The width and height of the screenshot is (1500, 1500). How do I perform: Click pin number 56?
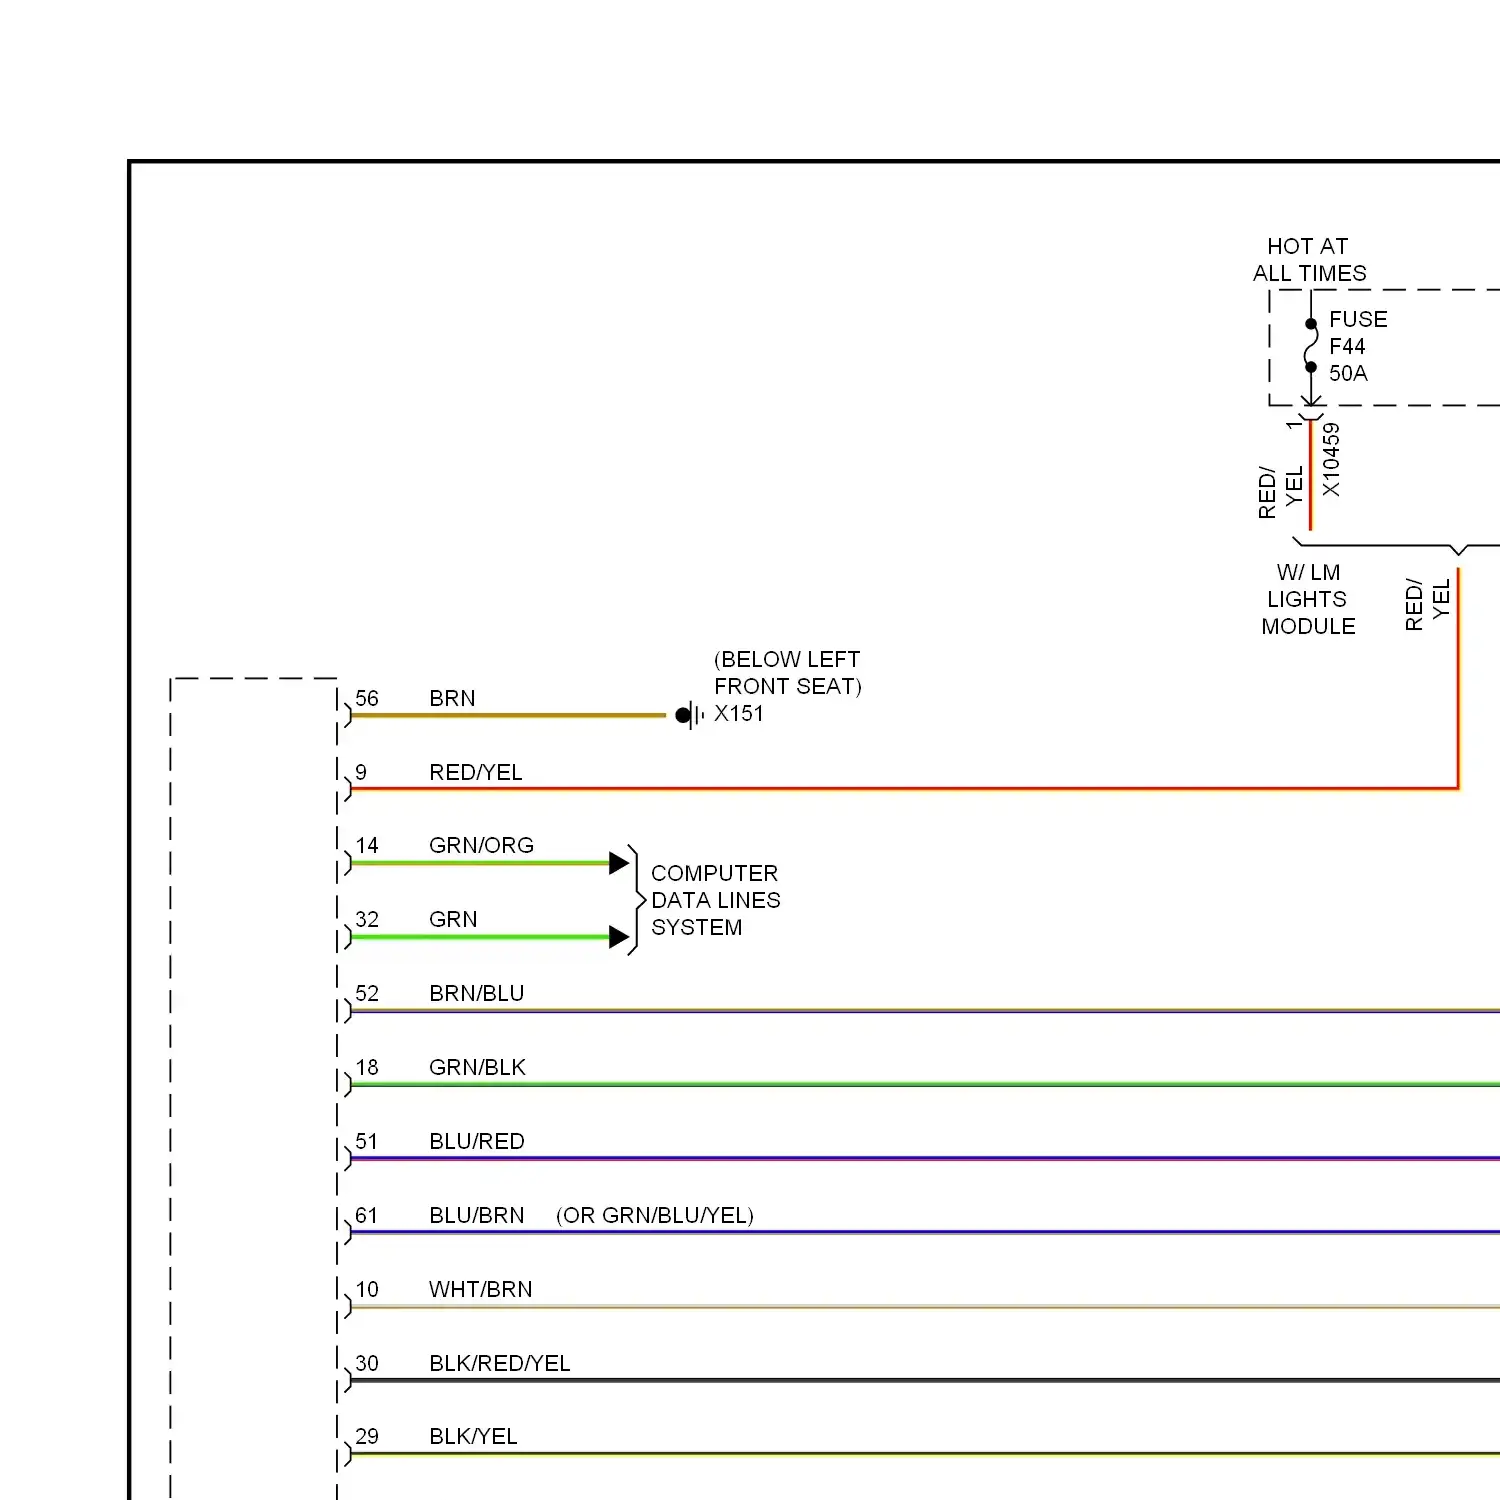(x=367, y=698)
